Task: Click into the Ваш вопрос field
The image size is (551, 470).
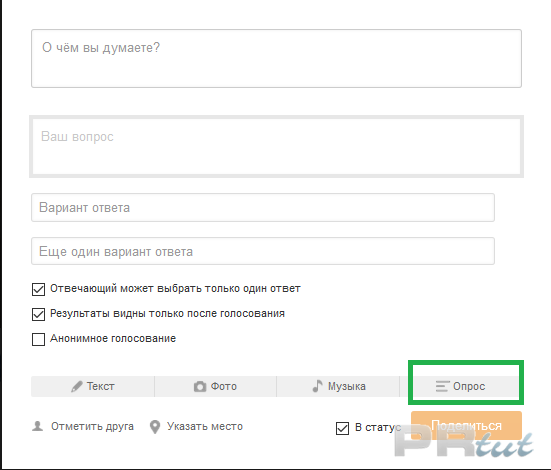Action: pyautogui.click(x=276, y=146)
